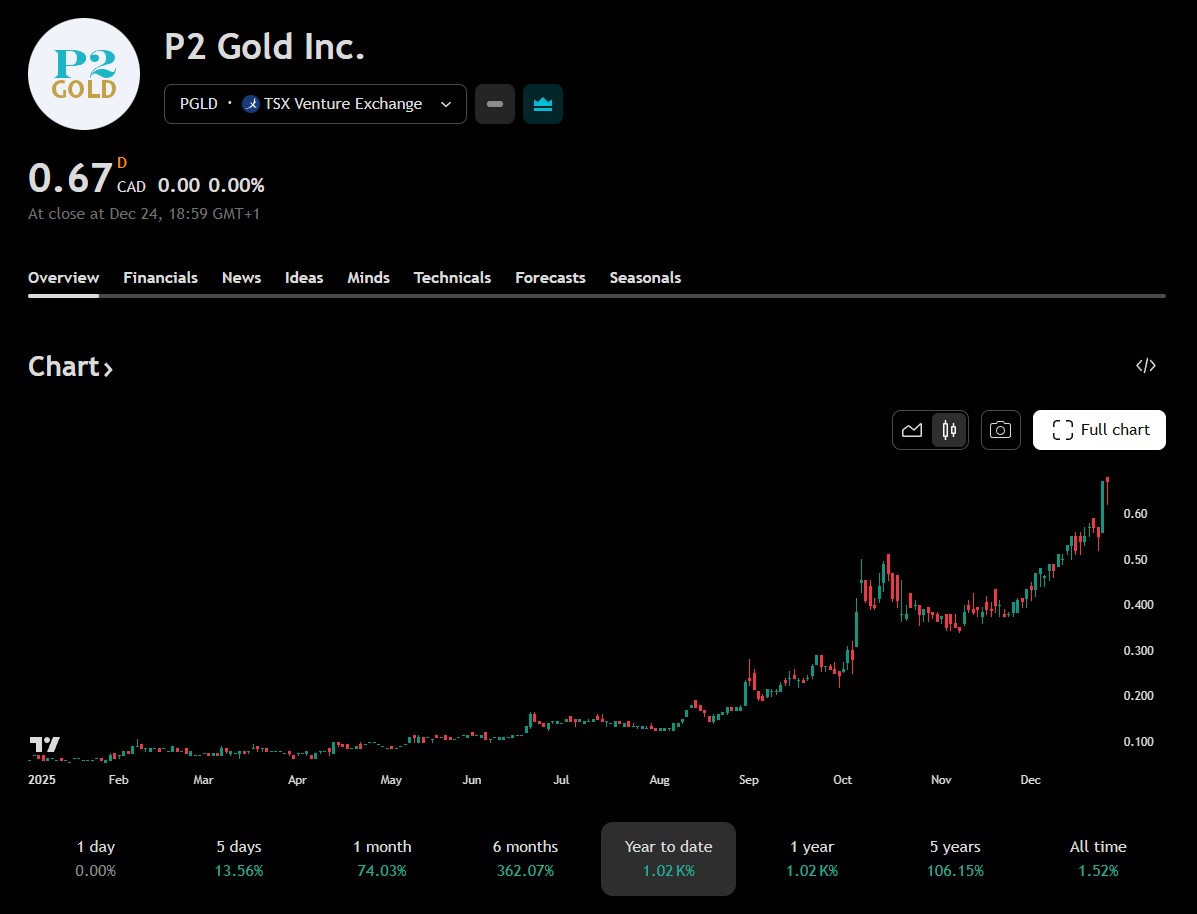1197x914 pixels.
Task: Select the Overview tab
Action: pos(63,278)
